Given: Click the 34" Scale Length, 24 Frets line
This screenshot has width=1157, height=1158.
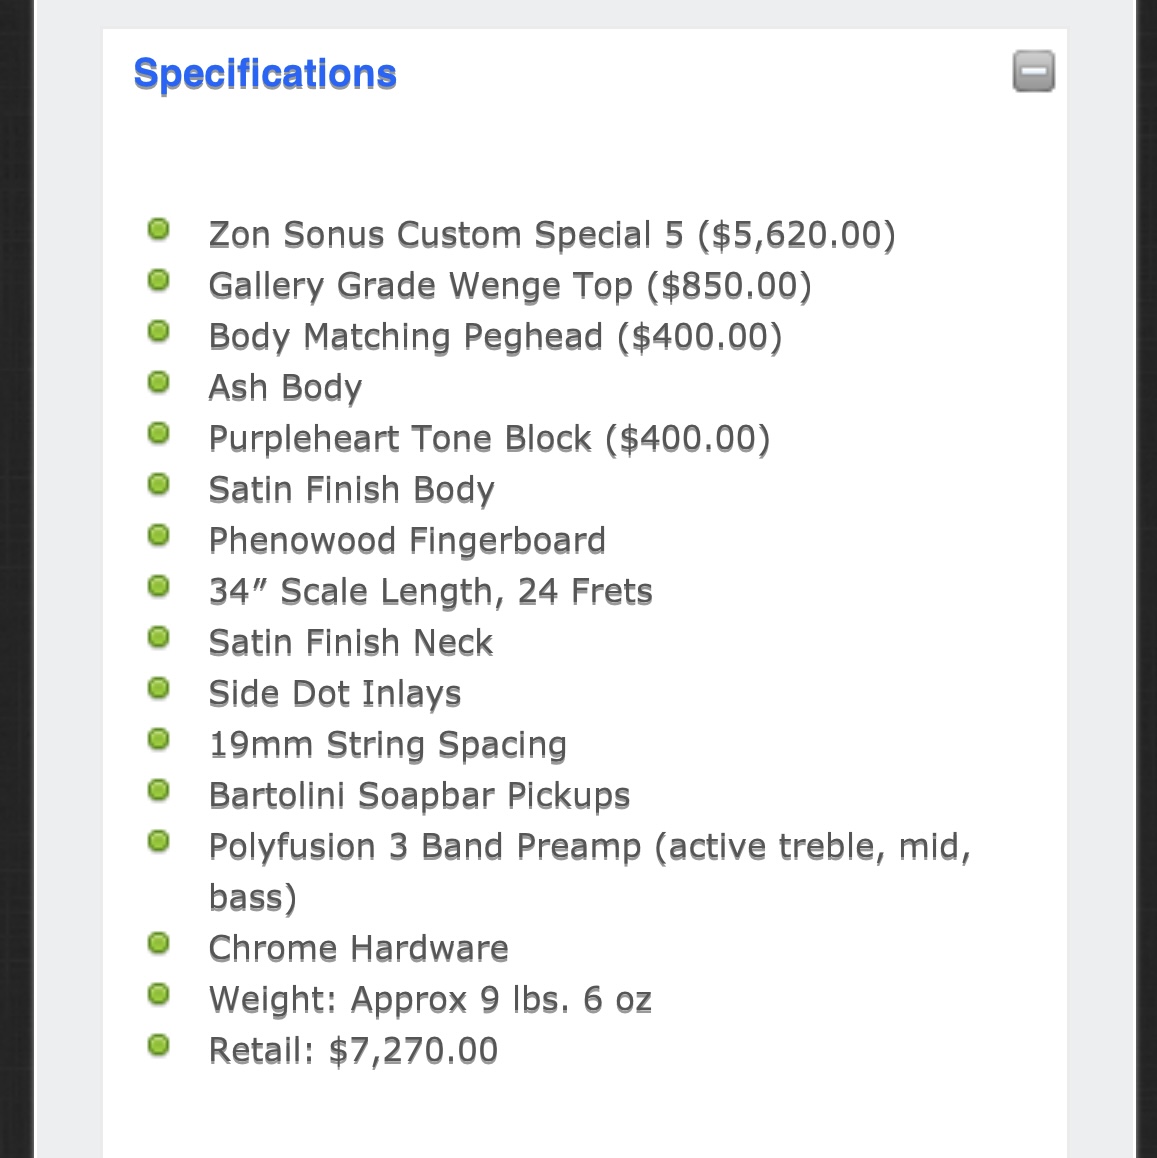Looking at the screenshot, I should [431, 592].
